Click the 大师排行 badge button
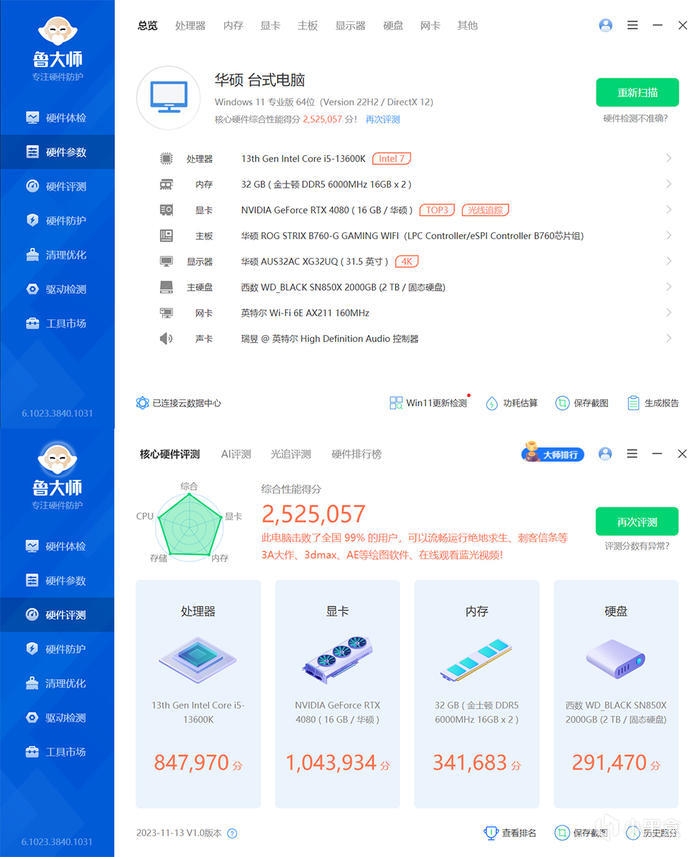The height and width of the screenshot is (857, 700). (552, 453)
